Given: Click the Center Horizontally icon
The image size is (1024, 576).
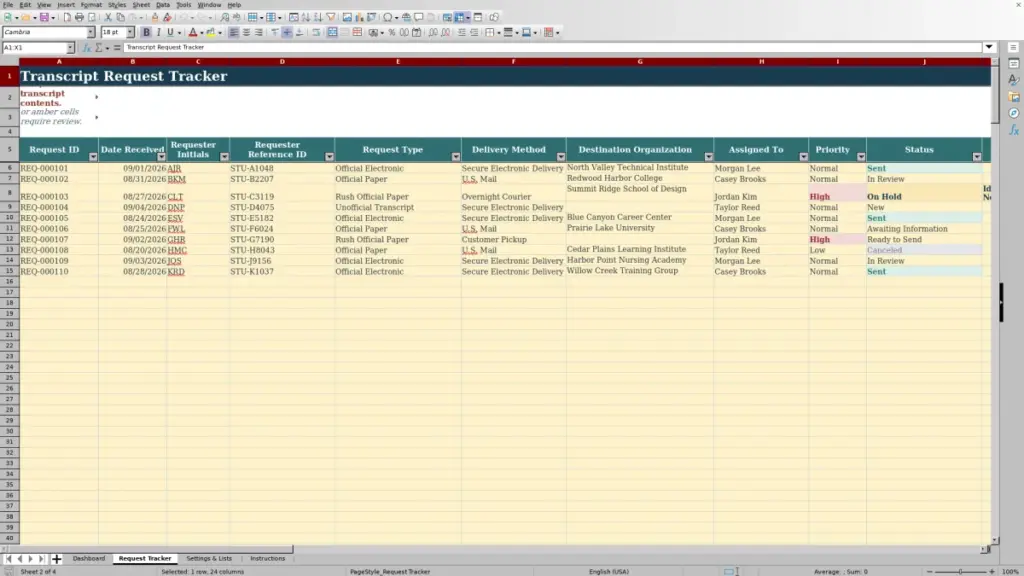Looking at the screenshot, I should [246, 32].
